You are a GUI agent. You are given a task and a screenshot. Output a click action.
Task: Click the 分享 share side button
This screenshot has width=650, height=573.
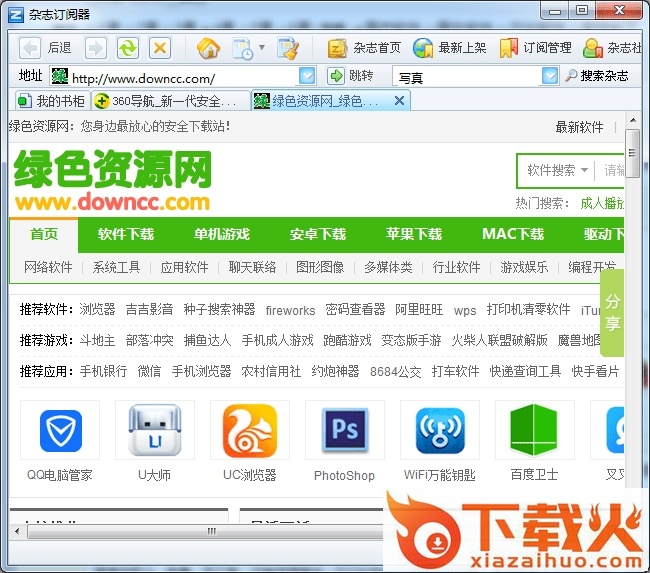click(x=612, y=313)
